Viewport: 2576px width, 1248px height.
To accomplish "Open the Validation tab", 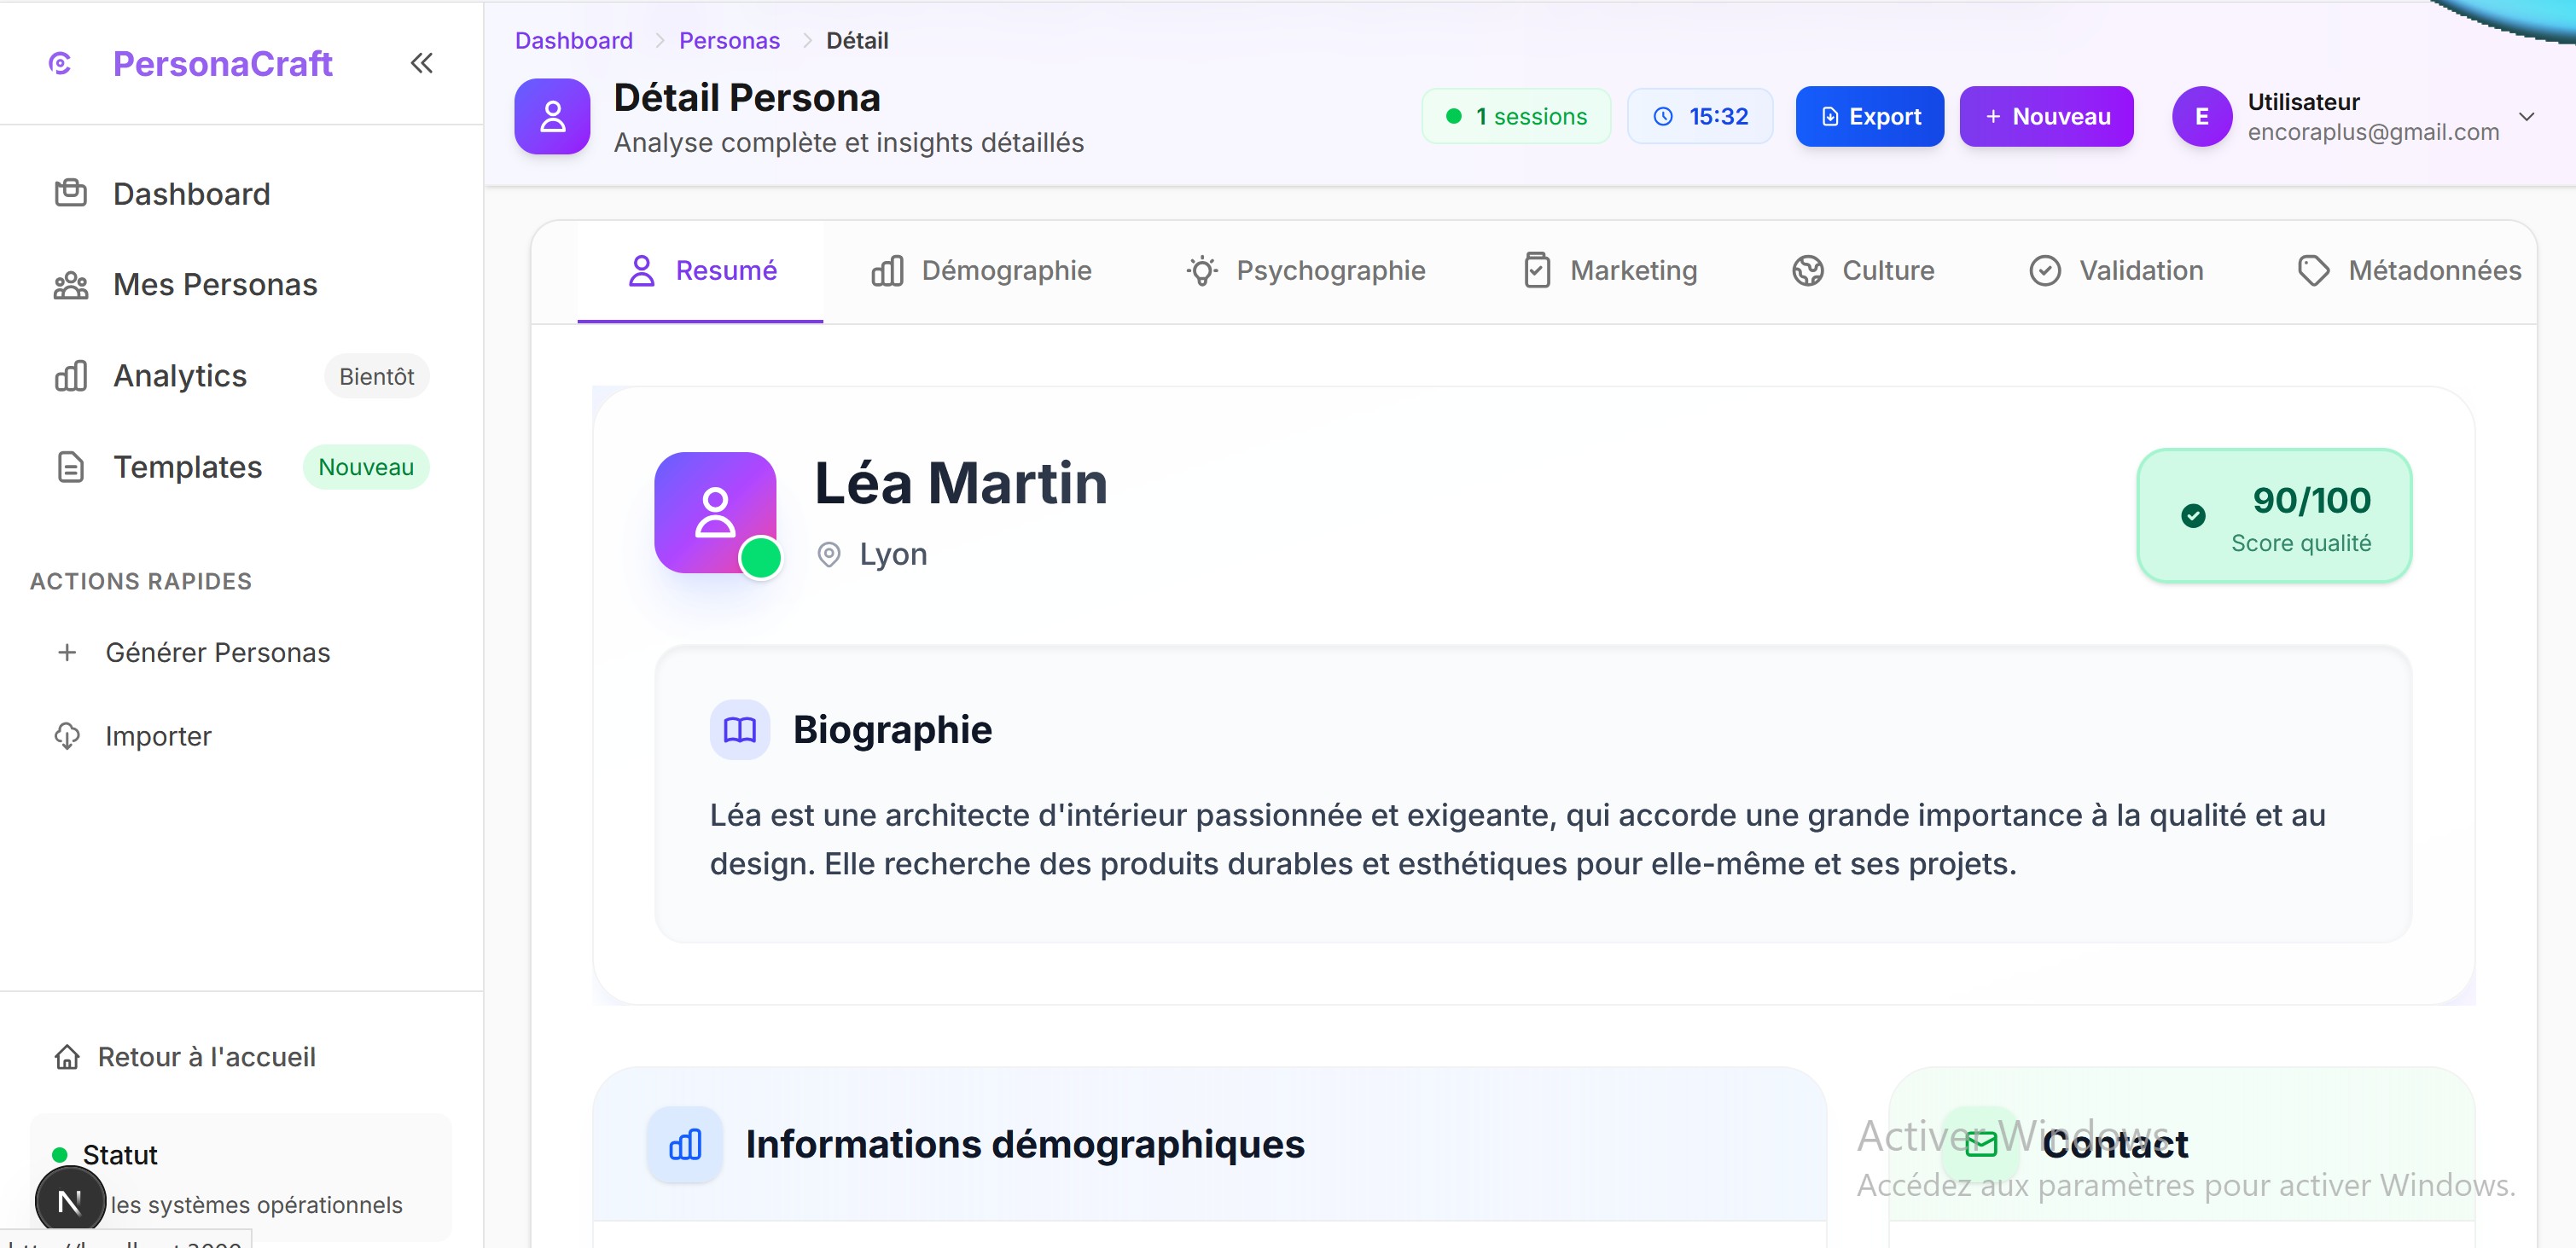I will tap(2116, 271).
